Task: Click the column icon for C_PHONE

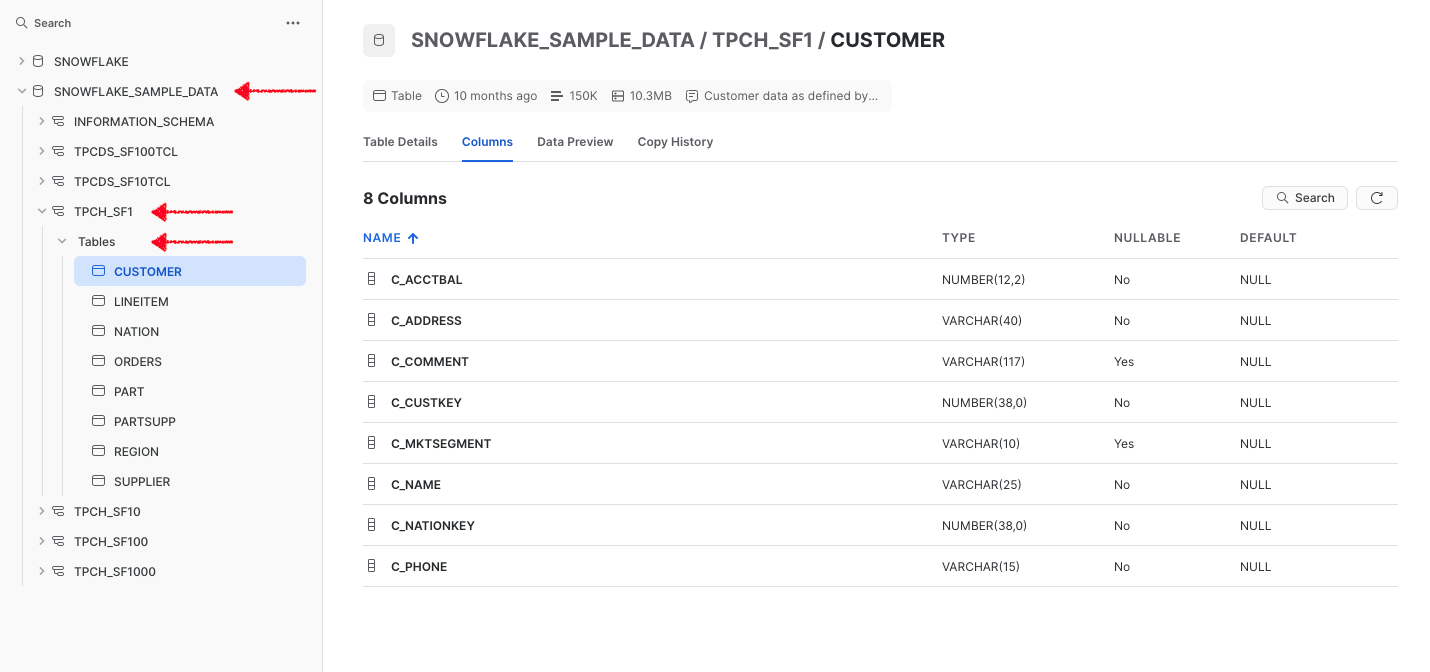Action: 372,566
